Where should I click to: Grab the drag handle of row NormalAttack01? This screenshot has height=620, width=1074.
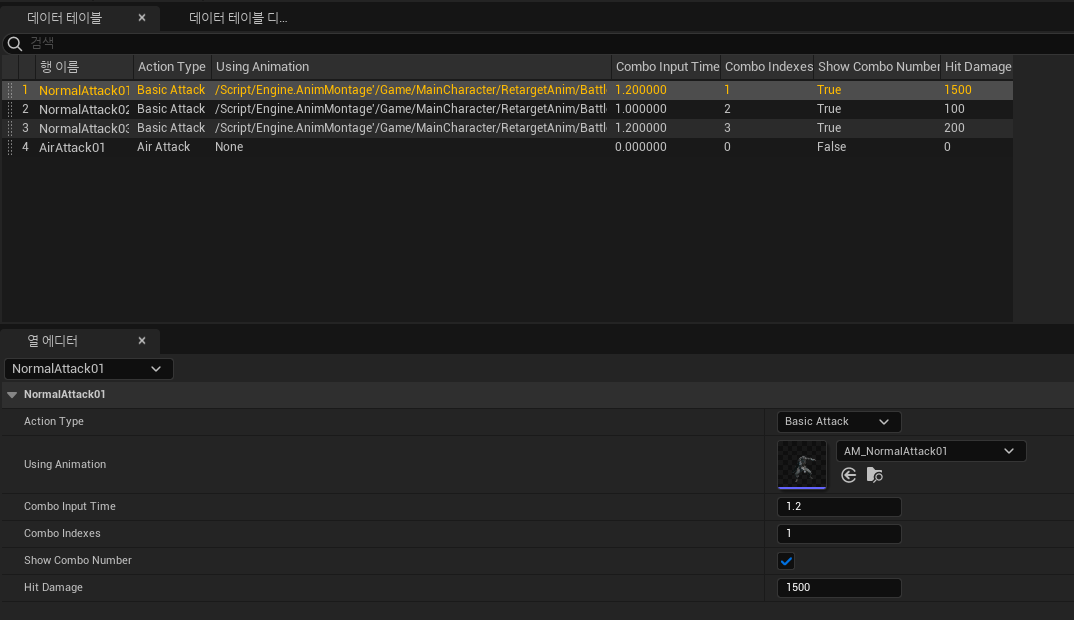pos(10,90)
